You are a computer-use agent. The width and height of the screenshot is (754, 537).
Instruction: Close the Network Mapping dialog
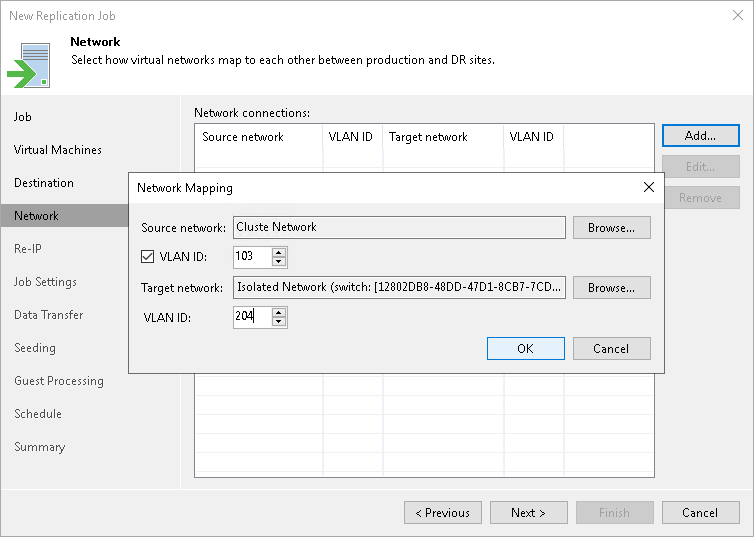(649, 187)
